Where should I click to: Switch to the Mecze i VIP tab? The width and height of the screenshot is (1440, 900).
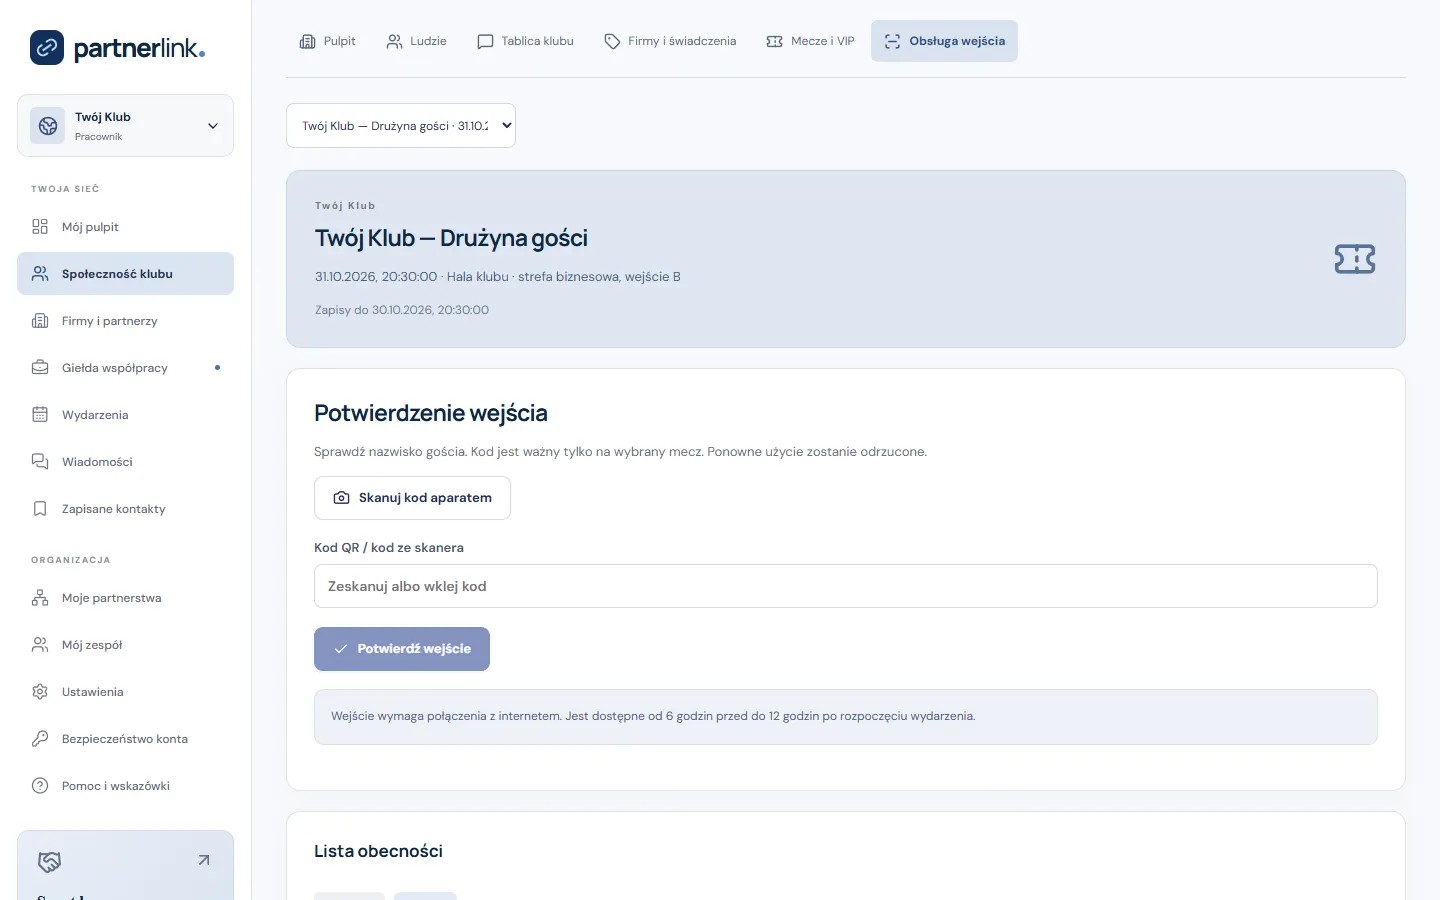point(811,41)
